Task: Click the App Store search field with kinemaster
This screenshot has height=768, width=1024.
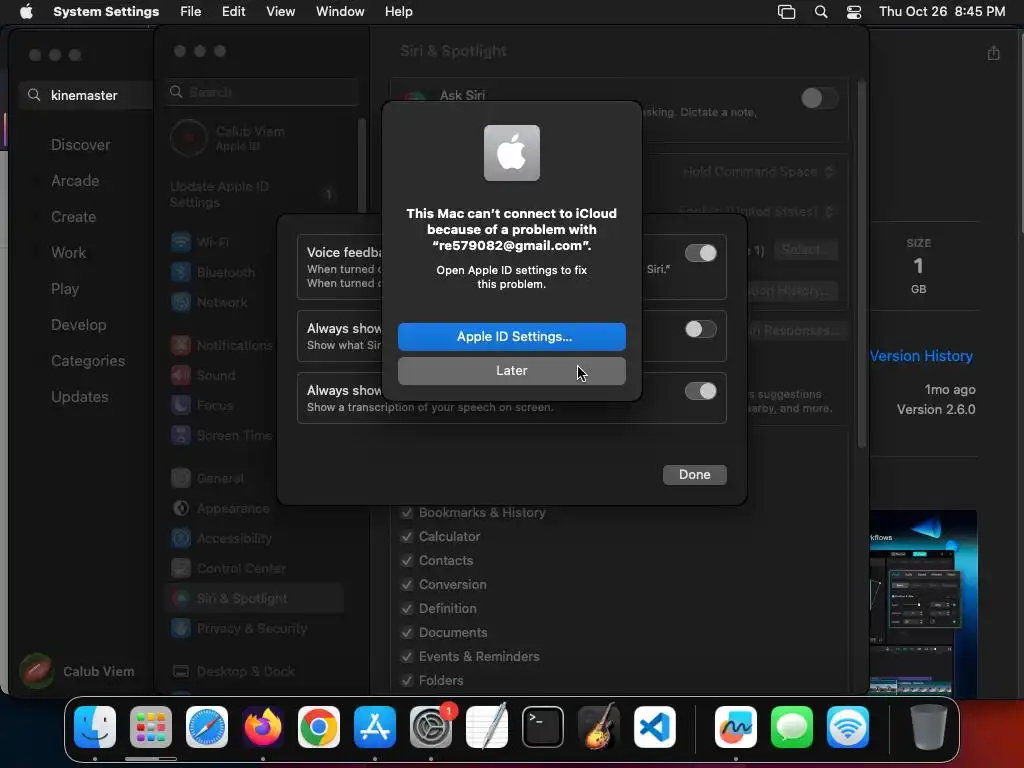Action: 86,95
